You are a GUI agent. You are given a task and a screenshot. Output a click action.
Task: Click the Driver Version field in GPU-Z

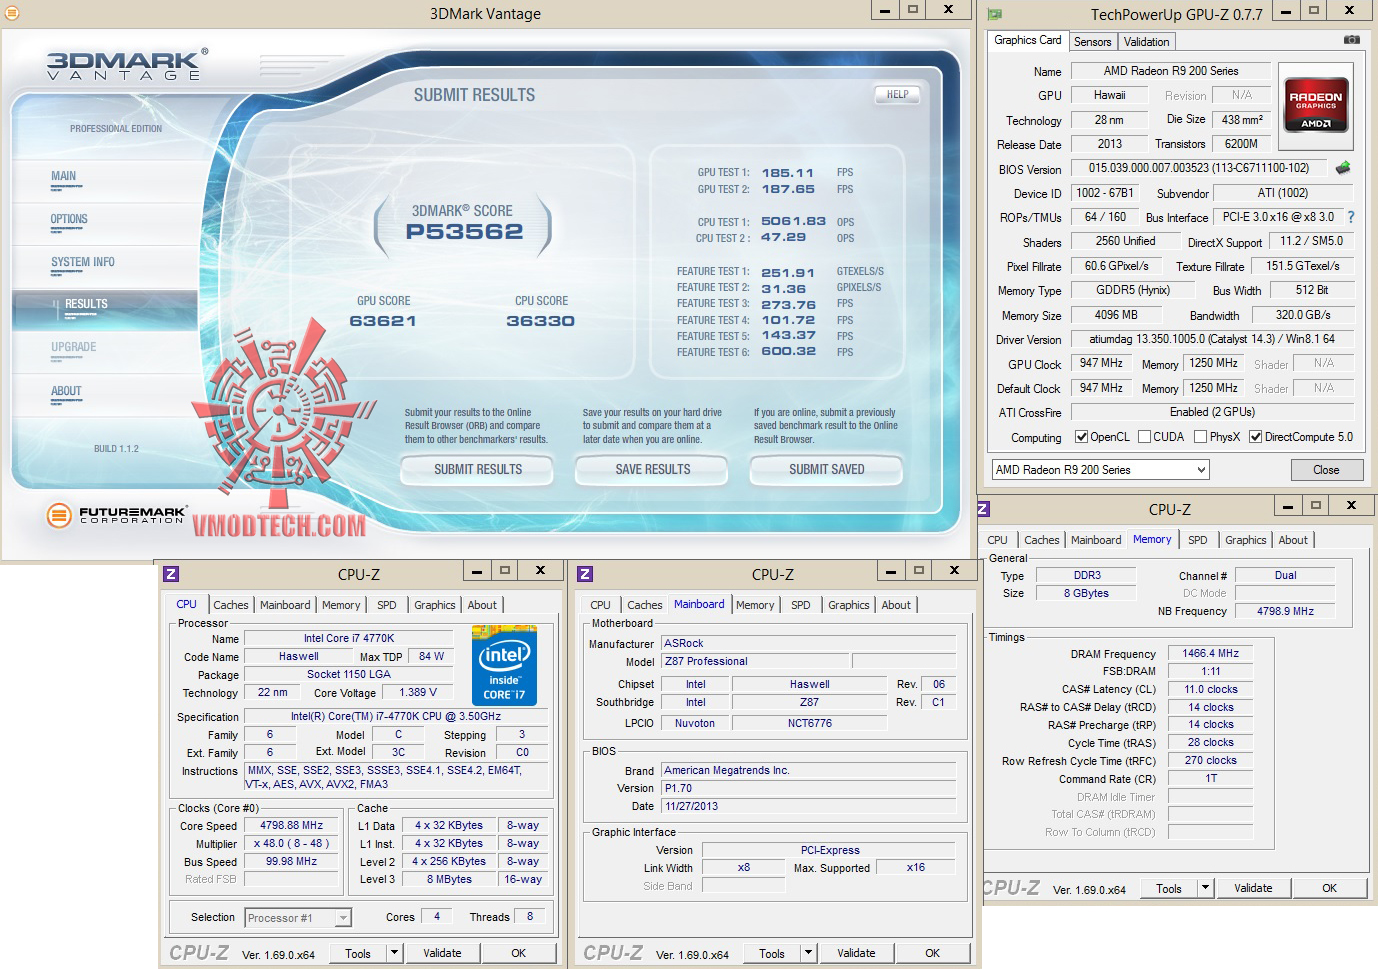pos(1212,339)
